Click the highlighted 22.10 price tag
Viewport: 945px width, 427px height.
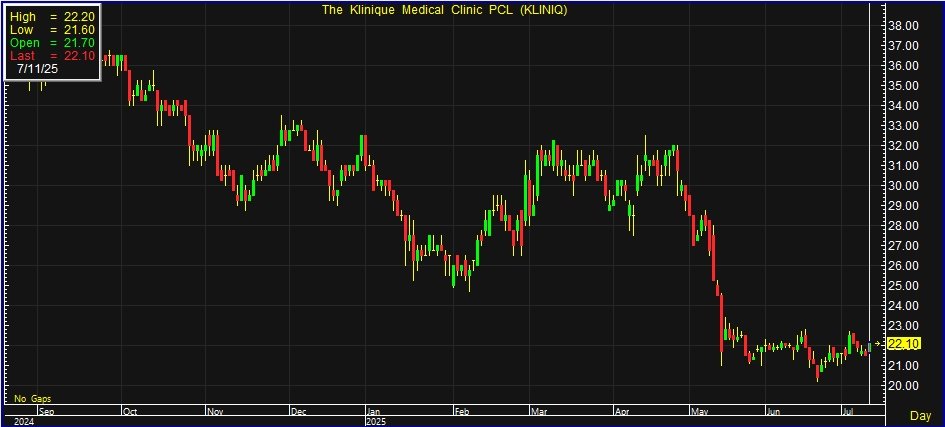pyautogui.click(x=903, y=344)
